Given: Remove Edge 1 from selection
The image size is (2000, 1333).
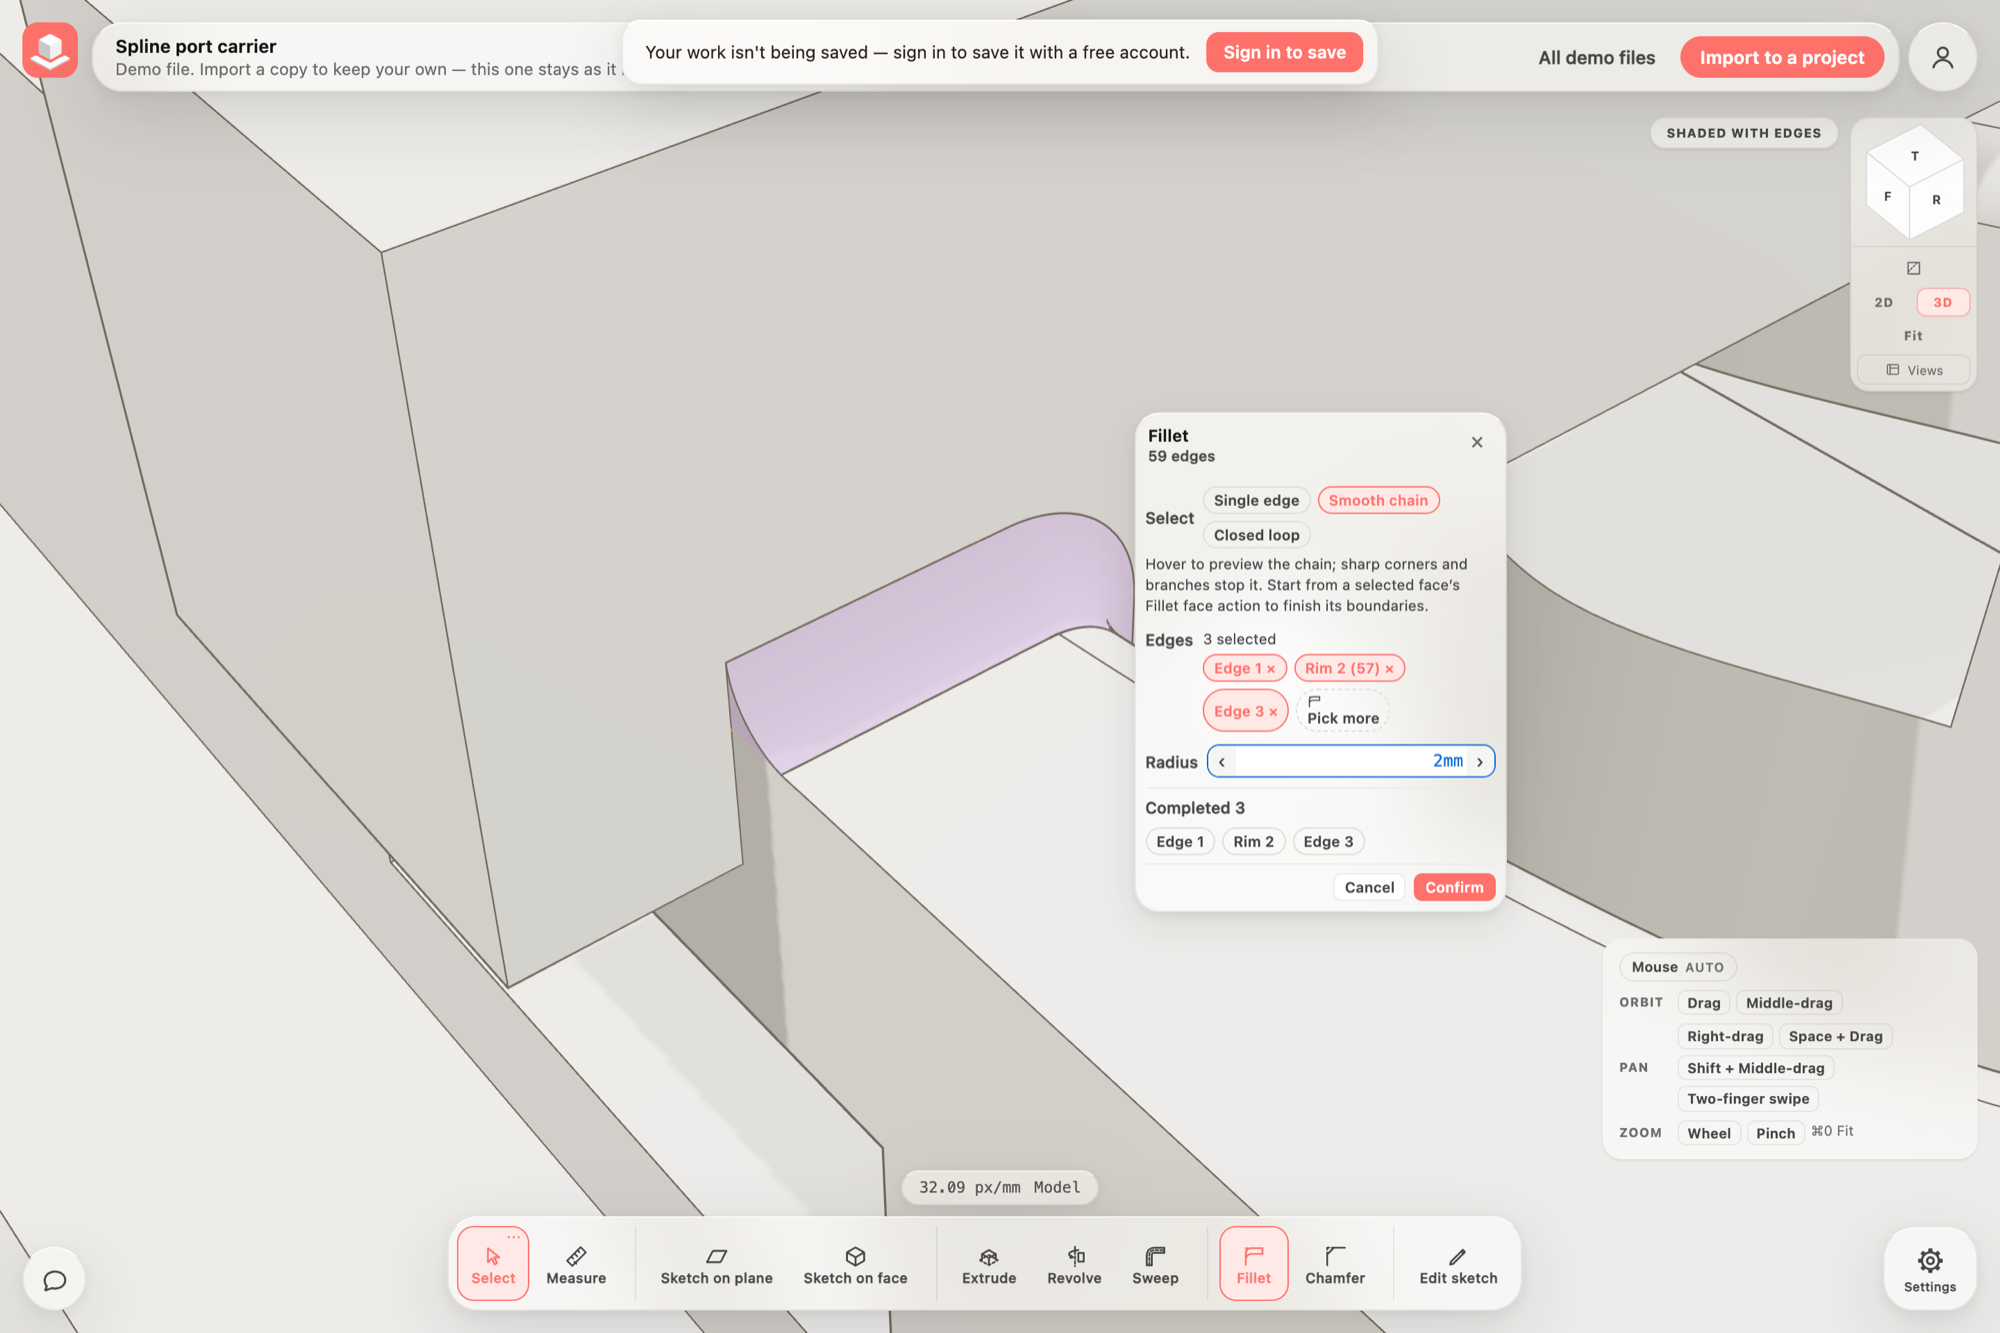Looking at the screenshot, I should [1271, 669].
